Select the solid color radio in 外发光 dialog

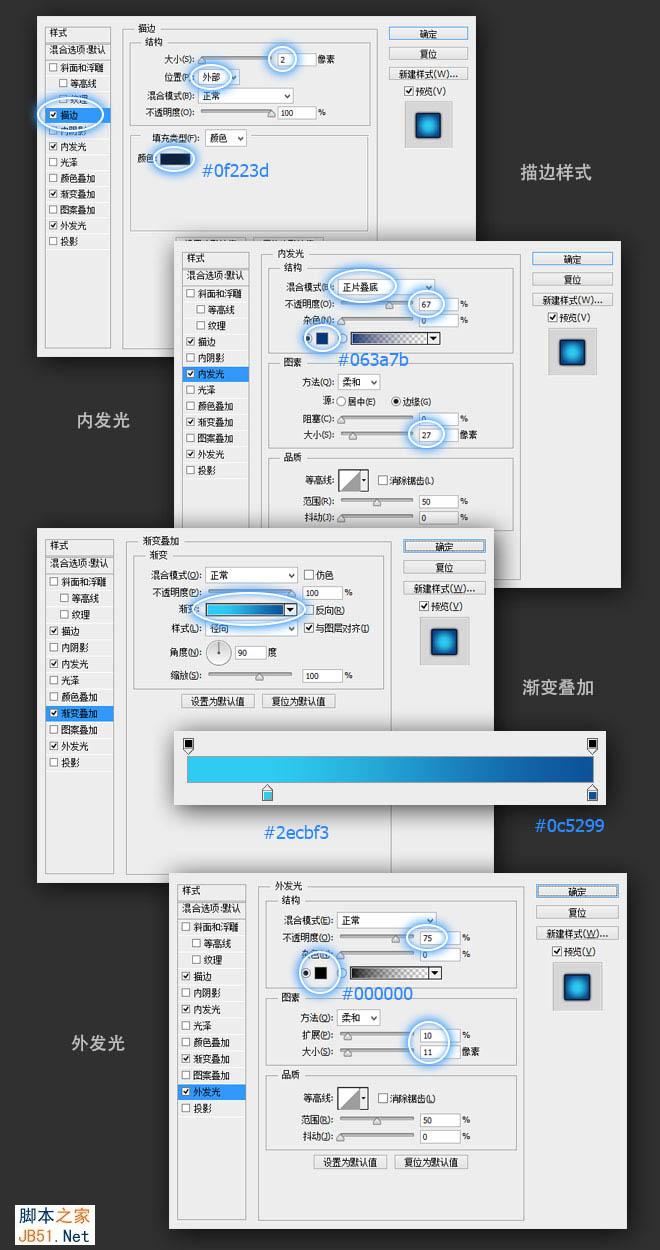click(306, 972)
